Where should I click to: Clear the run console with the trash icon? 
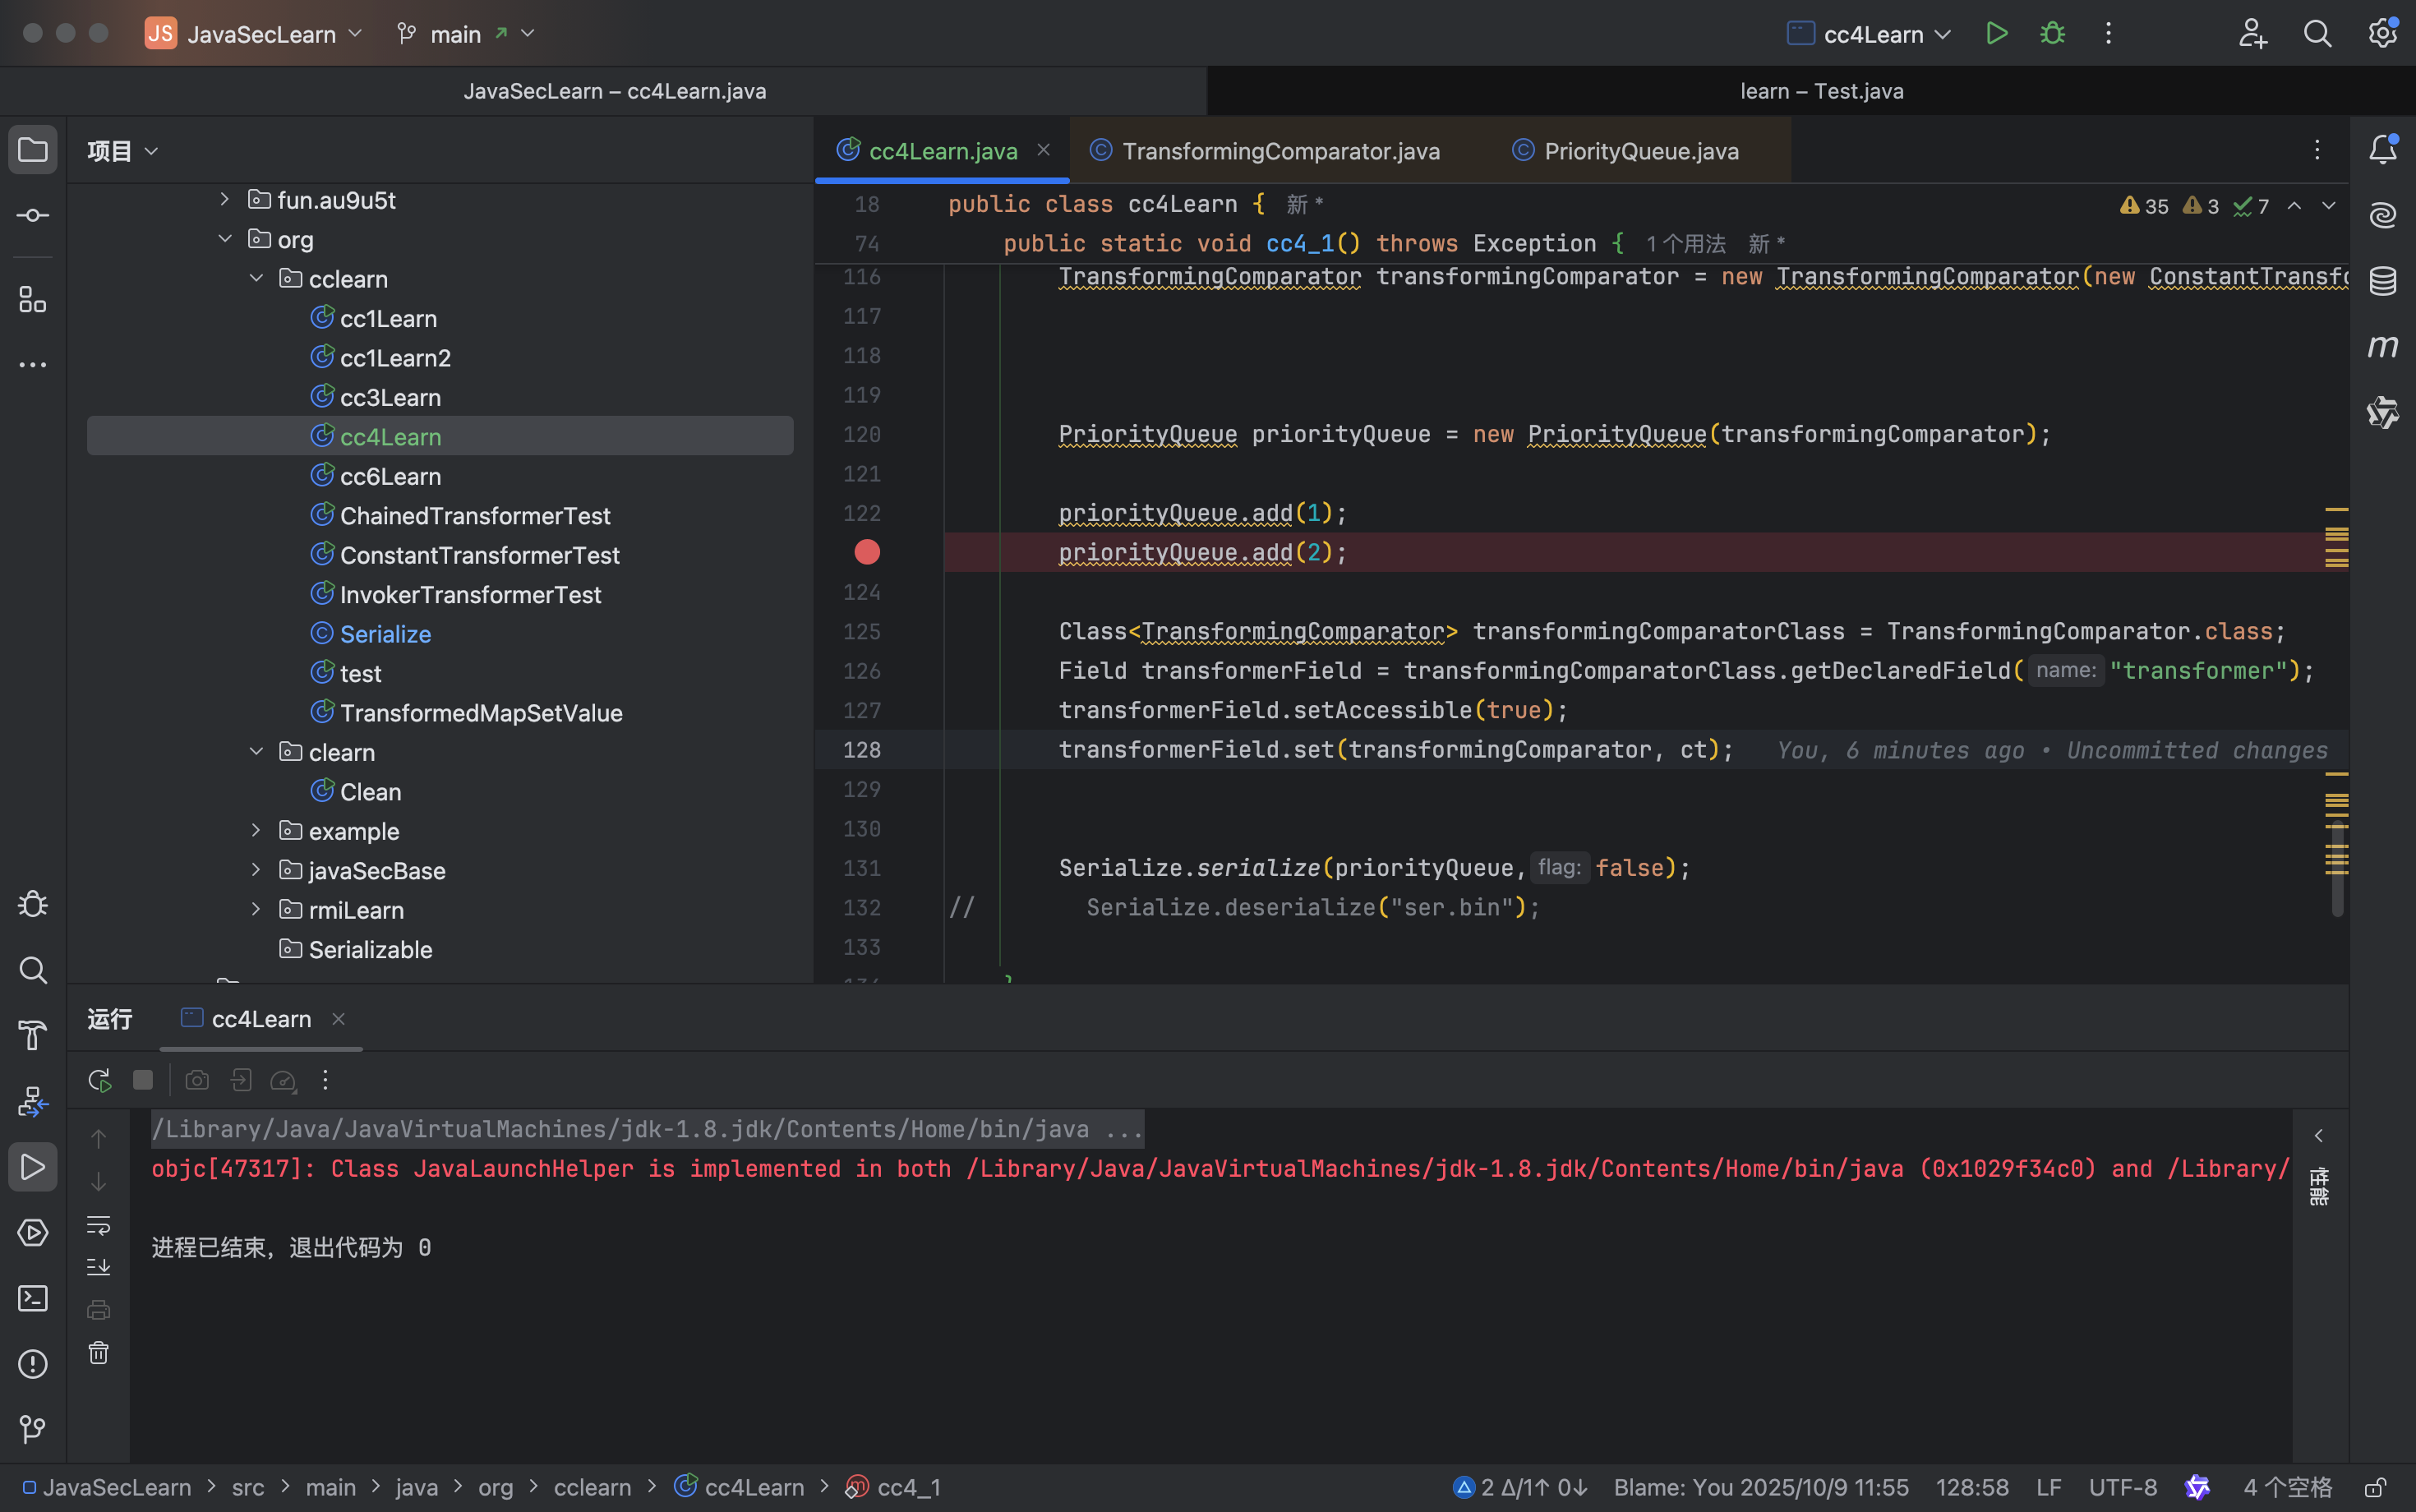point(98,1353)
